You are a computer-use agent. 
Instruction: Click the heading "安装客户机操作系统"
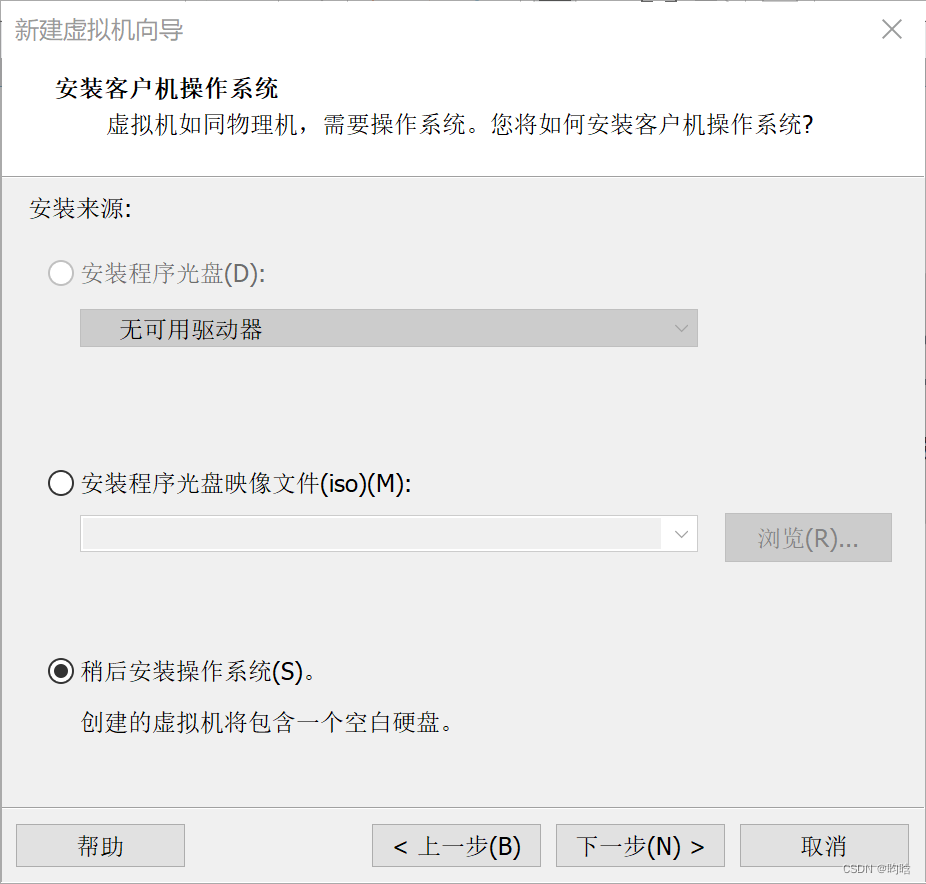(166, 89)
